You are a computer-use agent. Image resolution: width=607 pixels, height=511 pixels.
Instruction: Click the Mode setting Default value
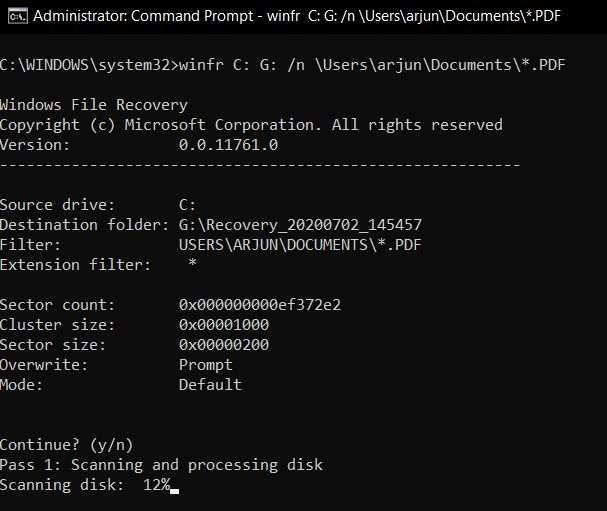tap(210, 384)
